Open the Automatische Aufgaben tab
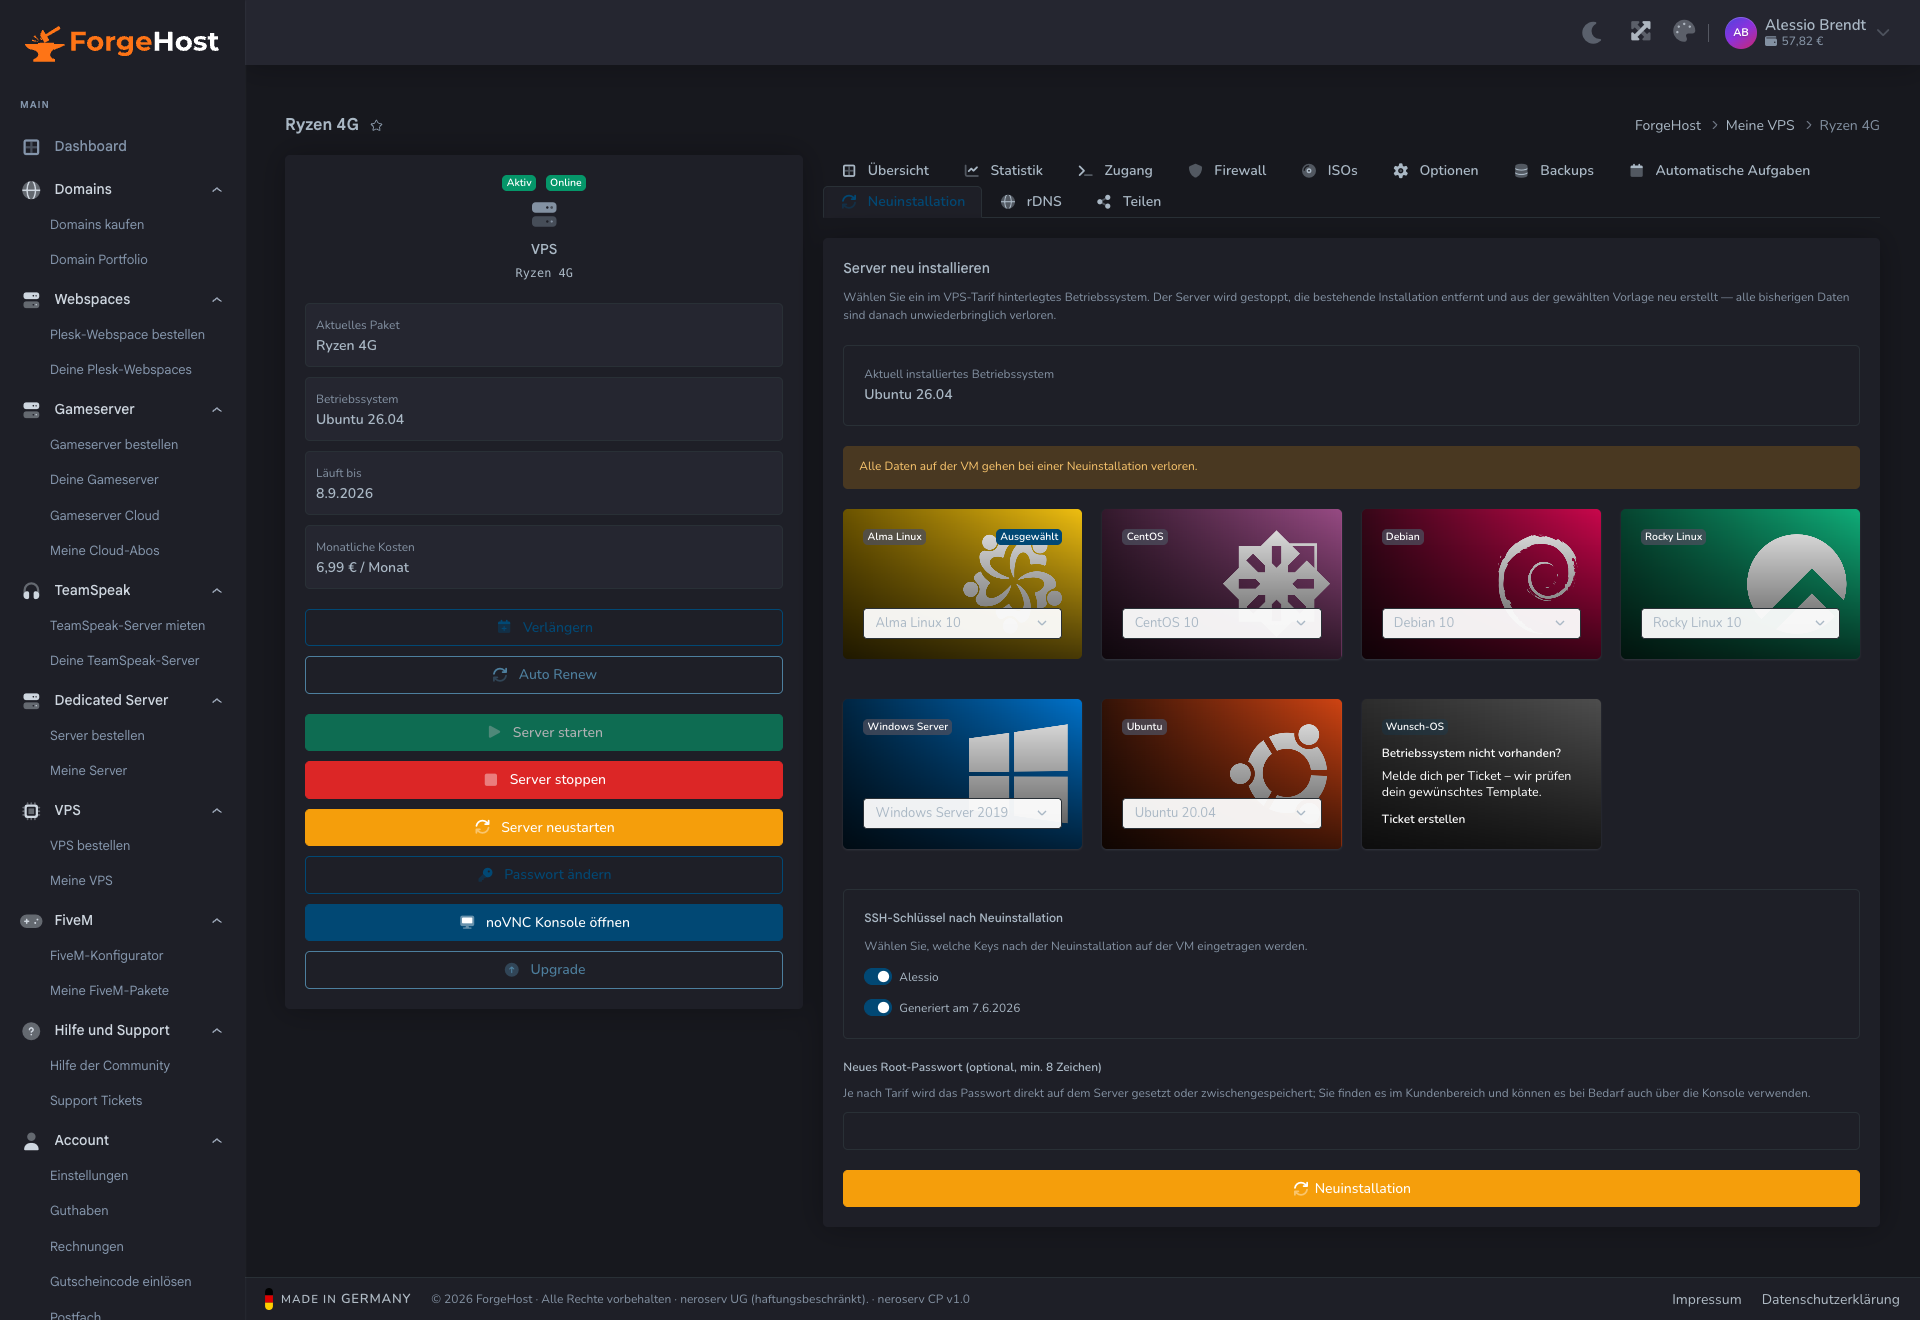 pyautogui.click(x=1720, y=171)
